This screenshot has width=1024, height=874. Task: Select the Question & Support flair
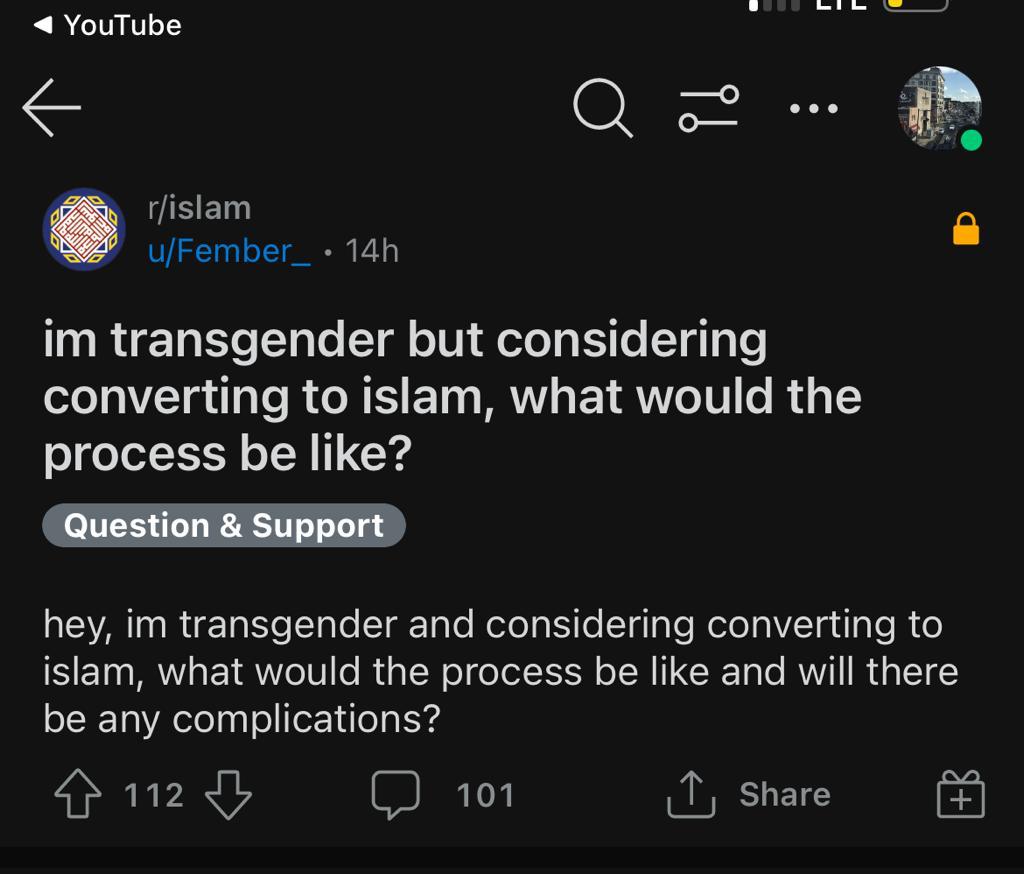coord(224,526)
